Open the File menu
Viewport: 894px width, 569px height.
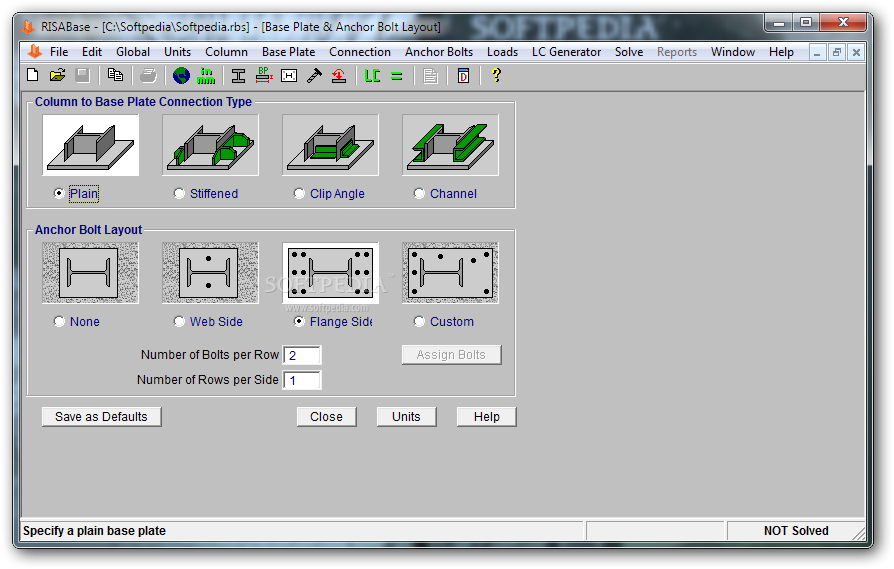[x=59, y=52]
